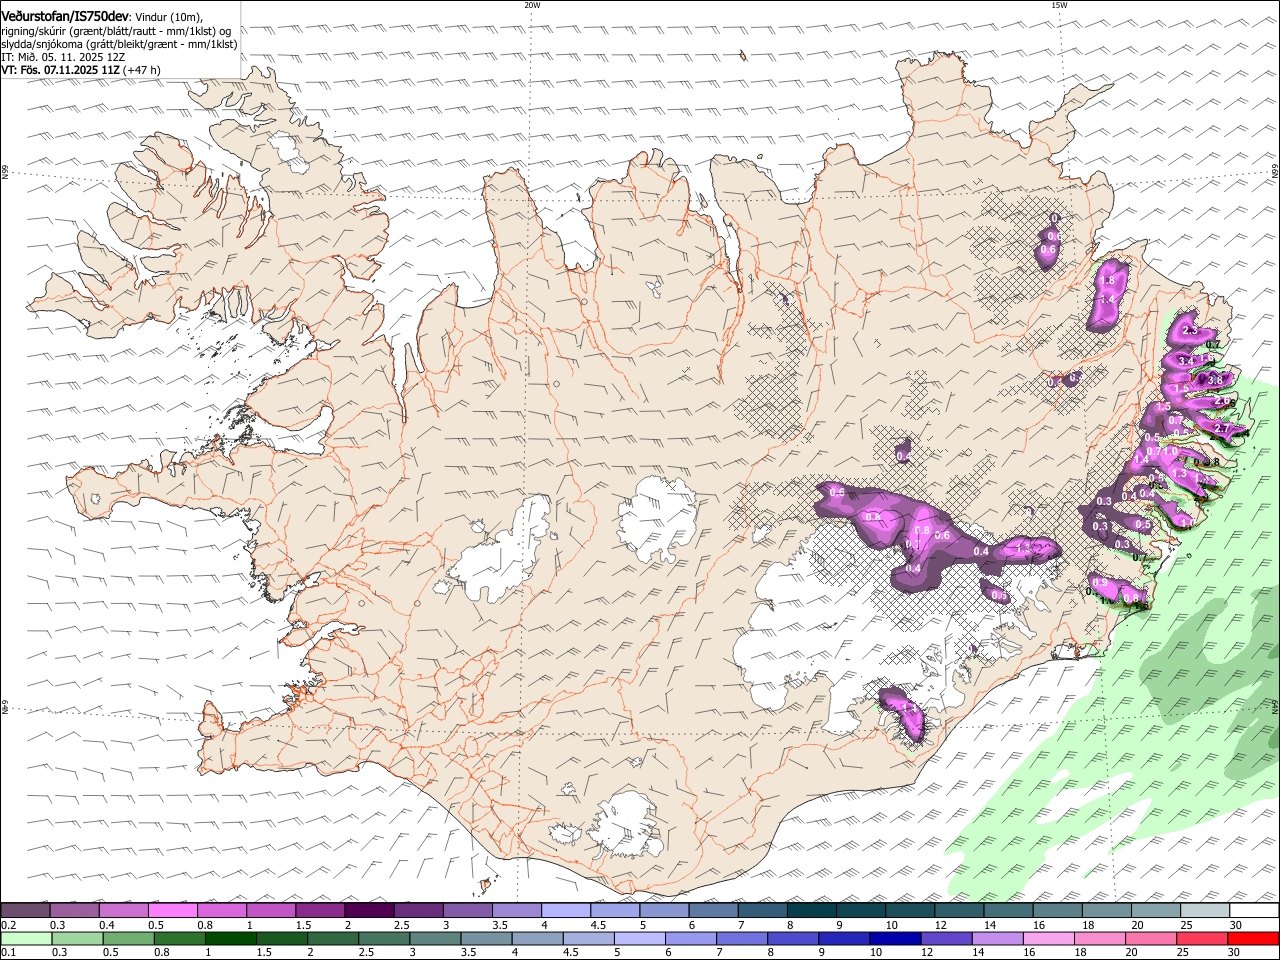Click the 20W longitude label
The height and width of the screenshot is (960, 1280).
pos(532,5)
